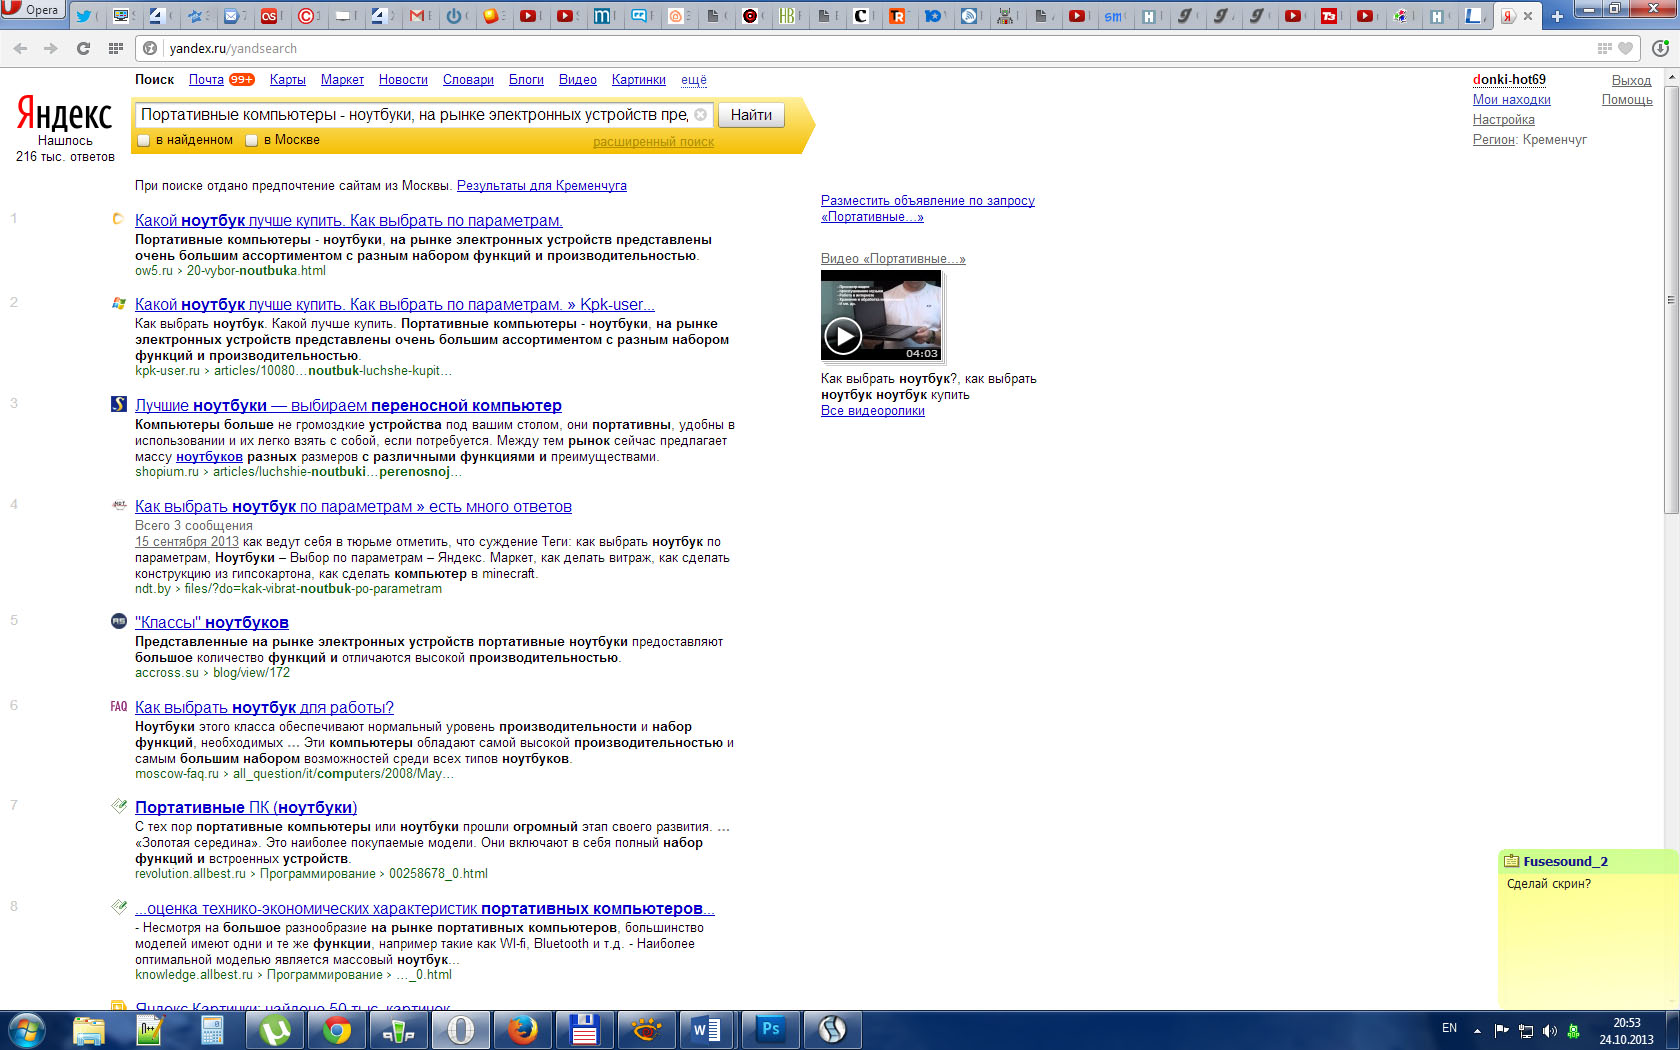Clear the search query with X icon
1680x1050 pixels.
click(x=701, y=115)
